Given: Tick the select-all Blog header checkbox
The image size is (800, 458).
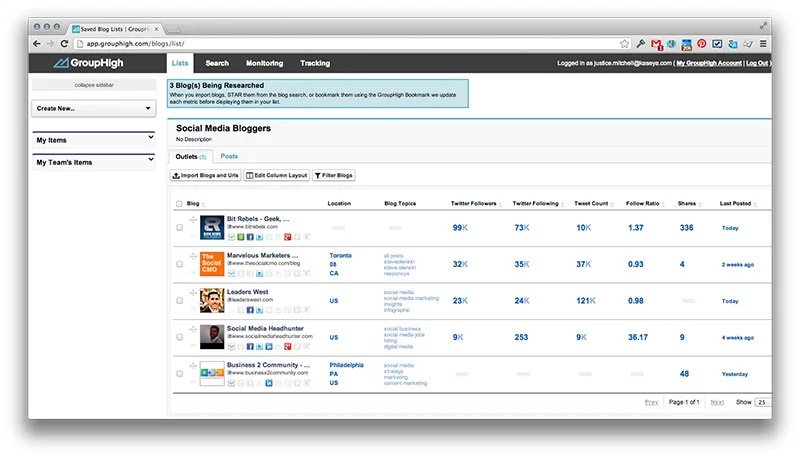Looking at the screenshot, I should coord(179,203).
